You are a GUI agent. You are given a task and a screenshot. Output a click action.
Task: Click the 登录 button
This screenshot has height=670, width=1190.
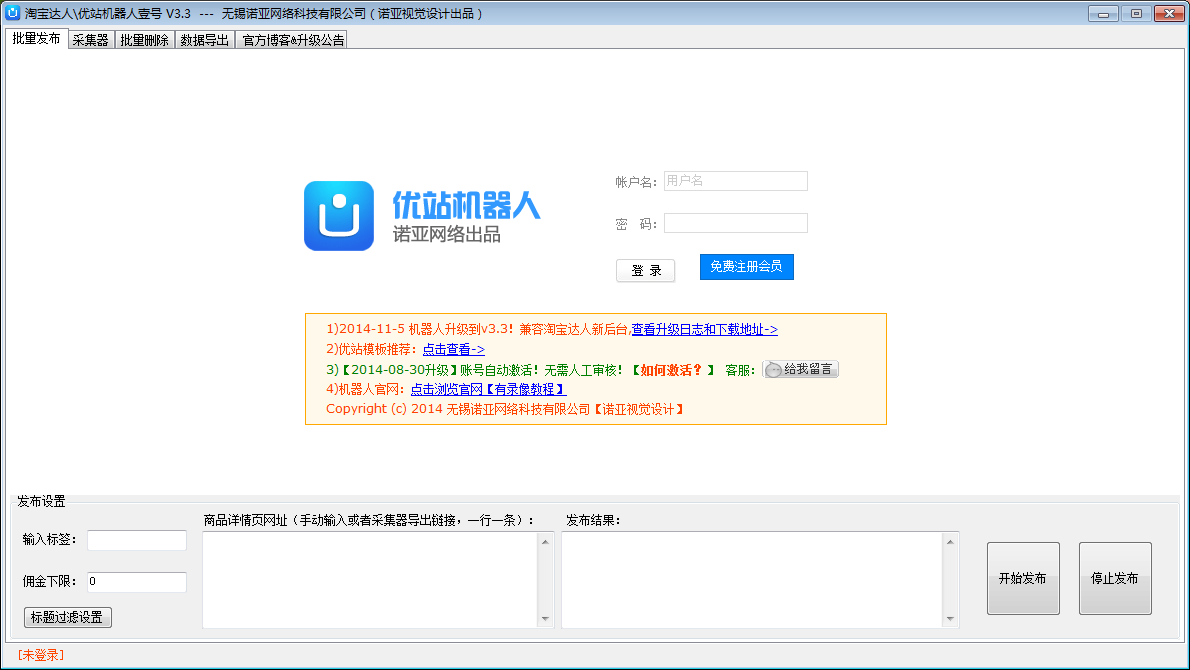pyautogui.click(x=645, y=271)
